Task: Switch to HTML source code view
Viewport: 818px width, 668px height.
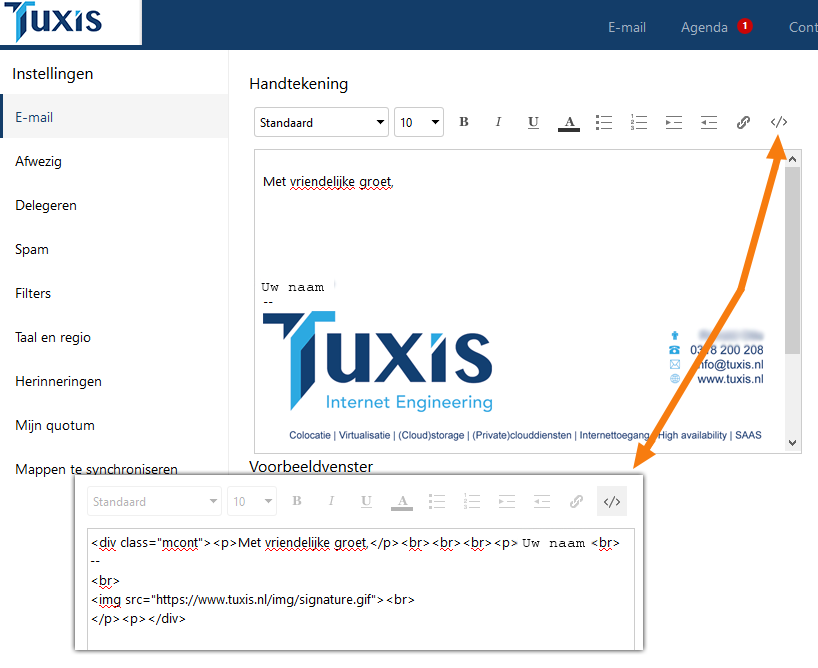Action: pos(779,122)
